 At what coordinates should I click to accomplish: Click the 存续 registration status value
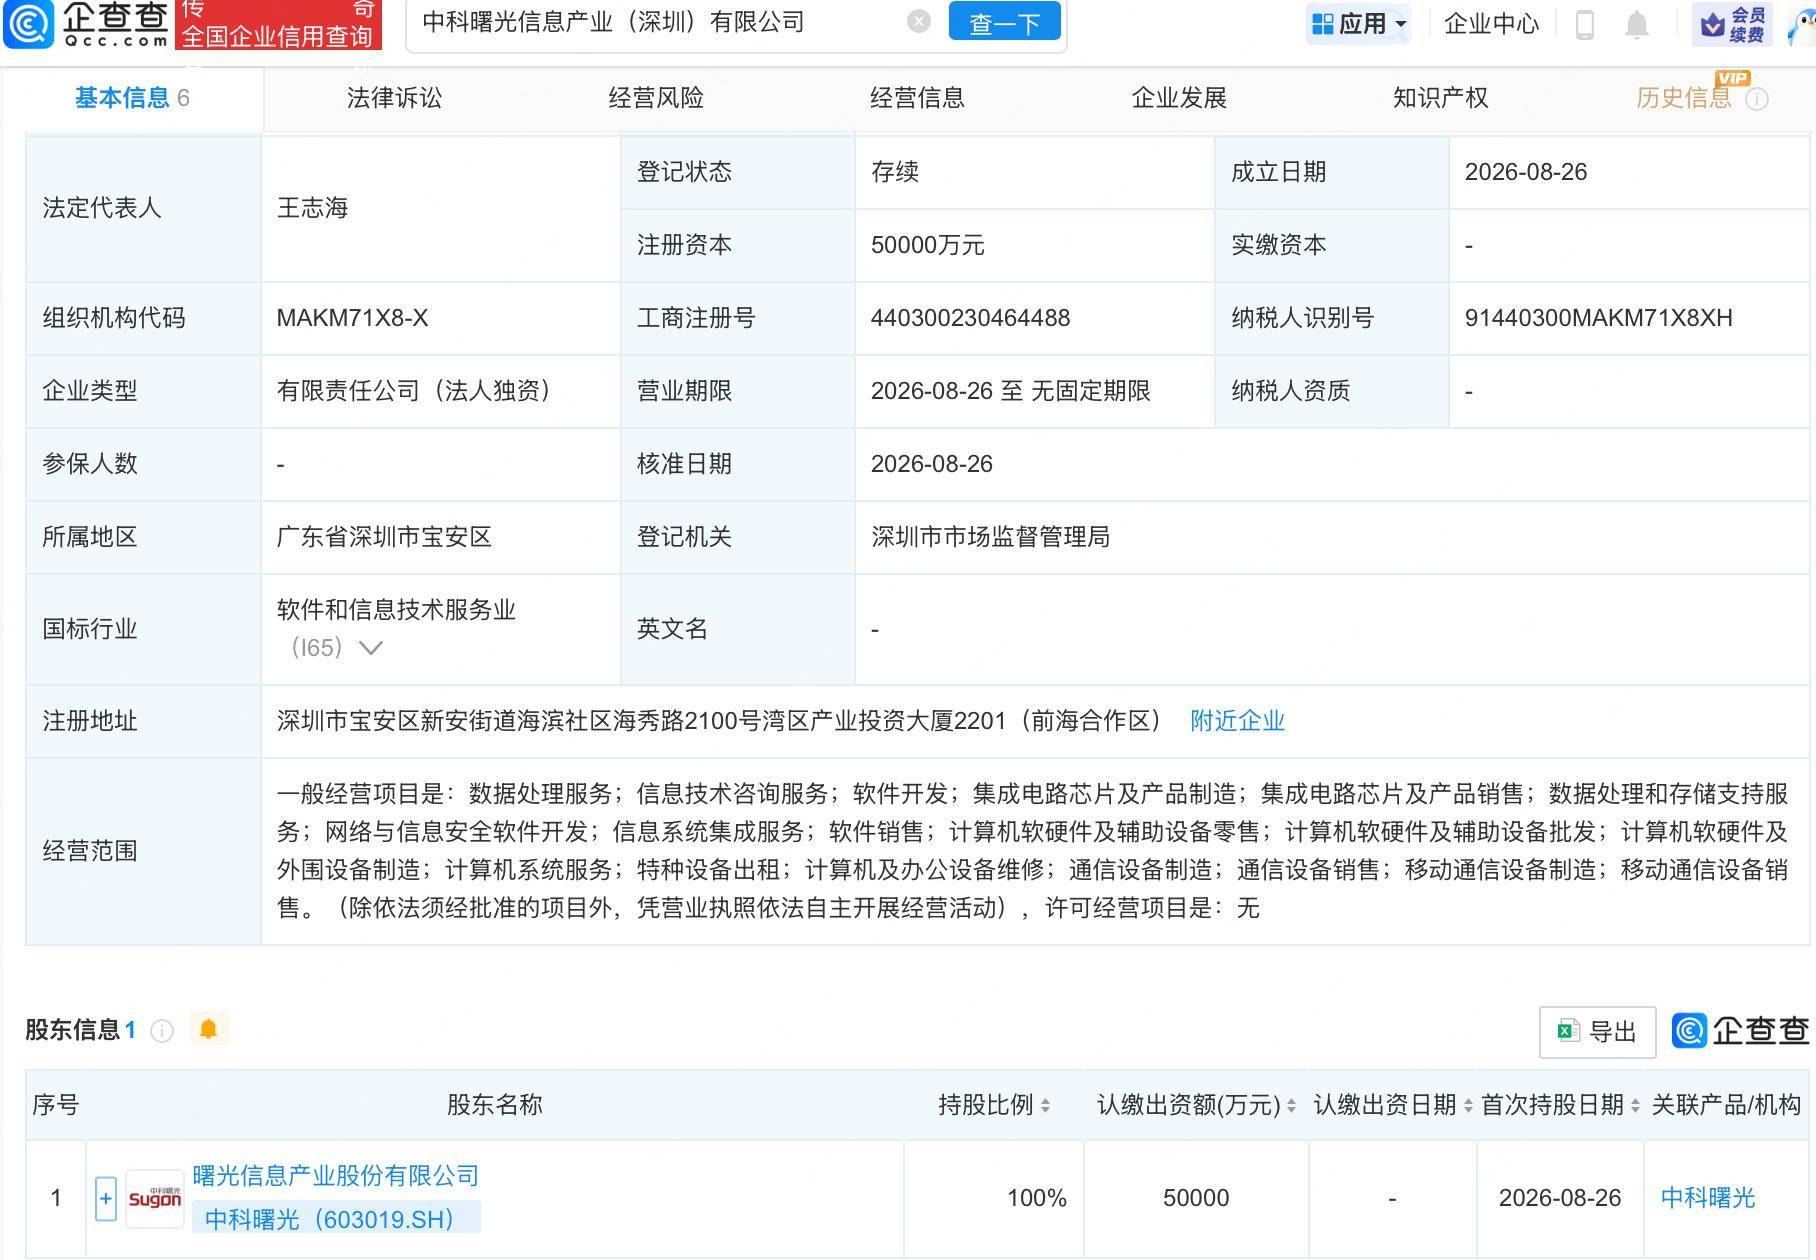[895, 172]
